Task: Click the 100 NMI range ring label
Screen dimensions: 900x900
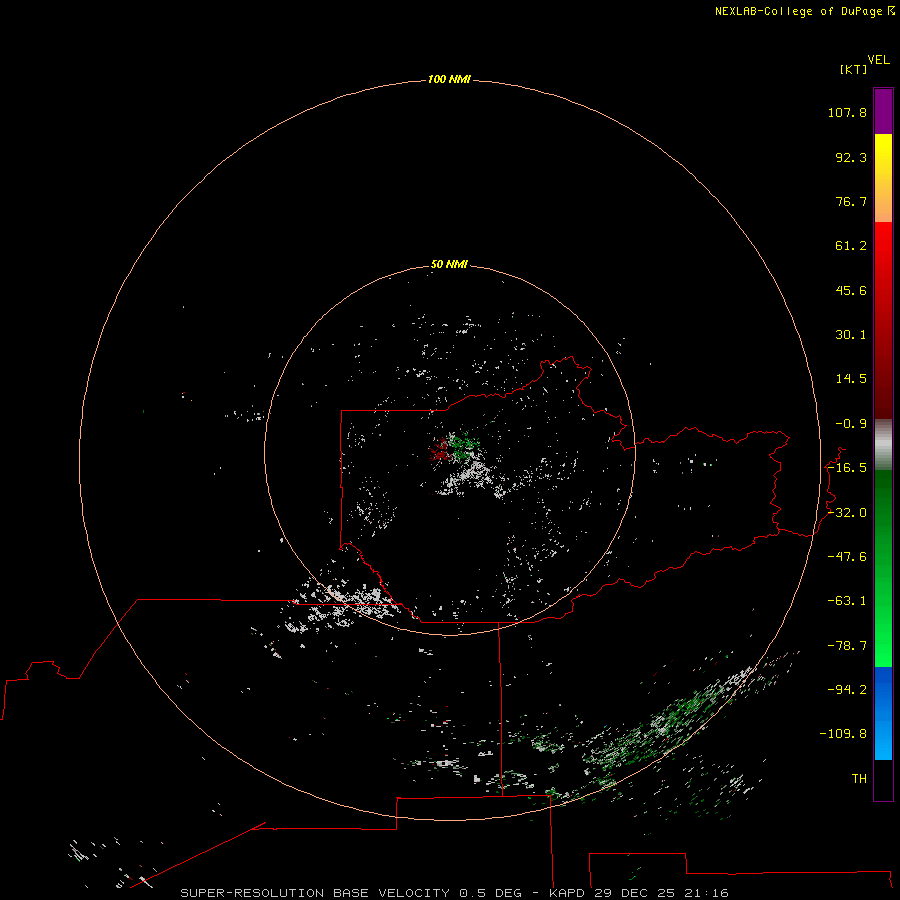Action: coord(449,79)
